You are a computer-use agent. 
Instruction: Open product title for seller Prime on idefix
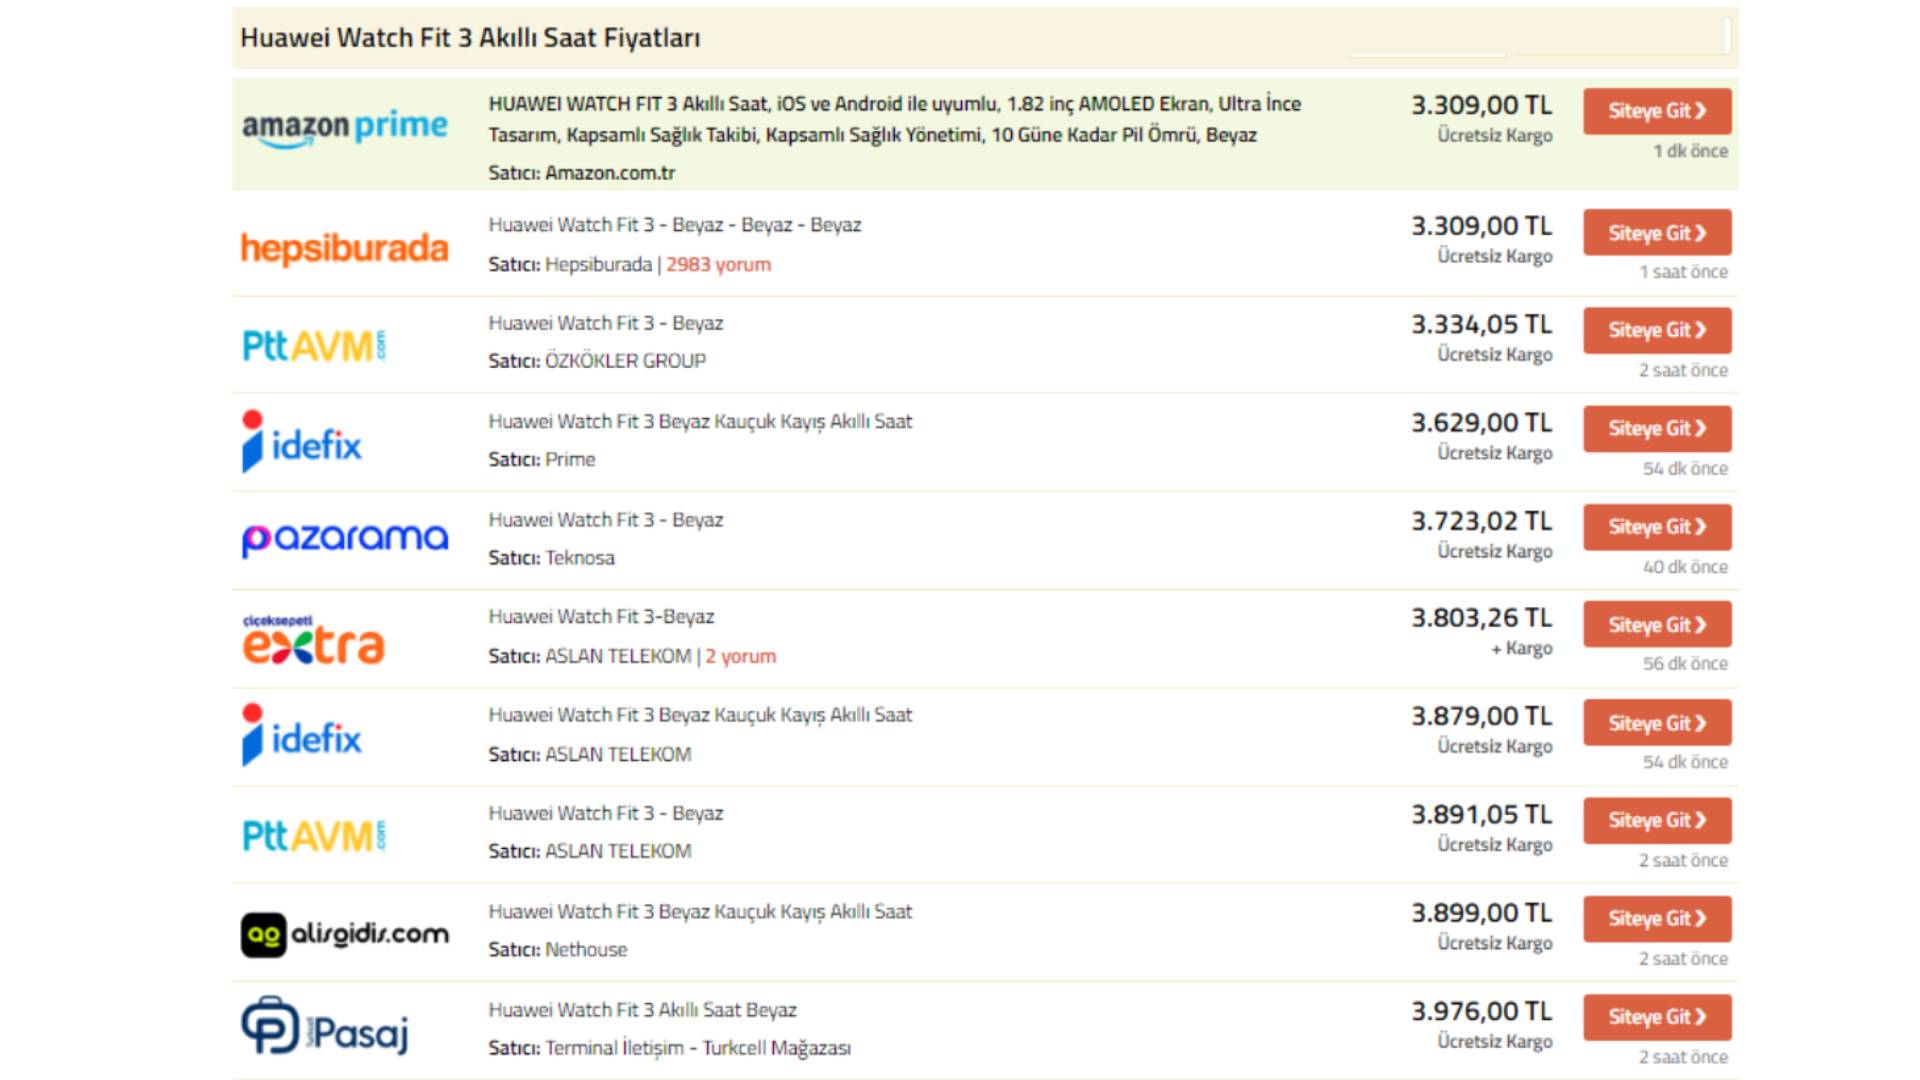coord(700,422)
